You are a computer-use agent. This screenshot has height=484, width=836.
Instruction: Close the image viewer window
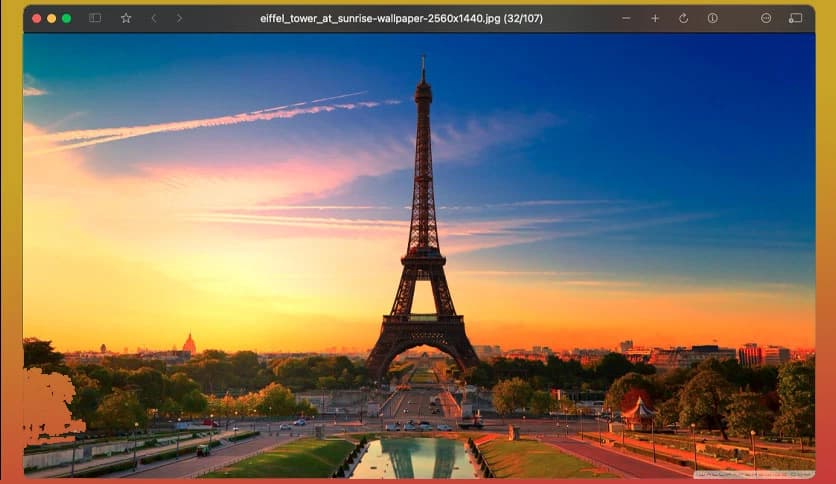click(x=37, y=18)
